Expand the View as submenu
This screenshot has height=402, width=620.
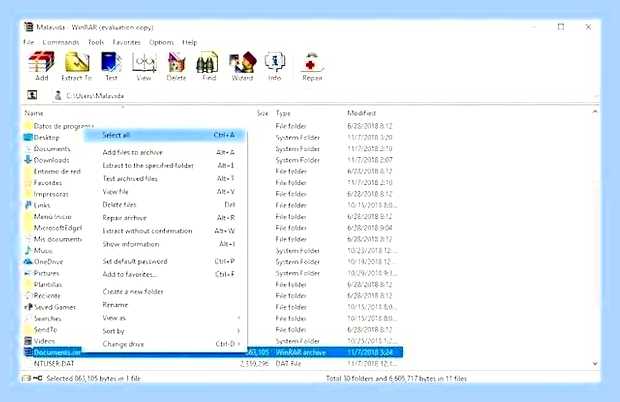pyautogui.click(x=165, y=318)
